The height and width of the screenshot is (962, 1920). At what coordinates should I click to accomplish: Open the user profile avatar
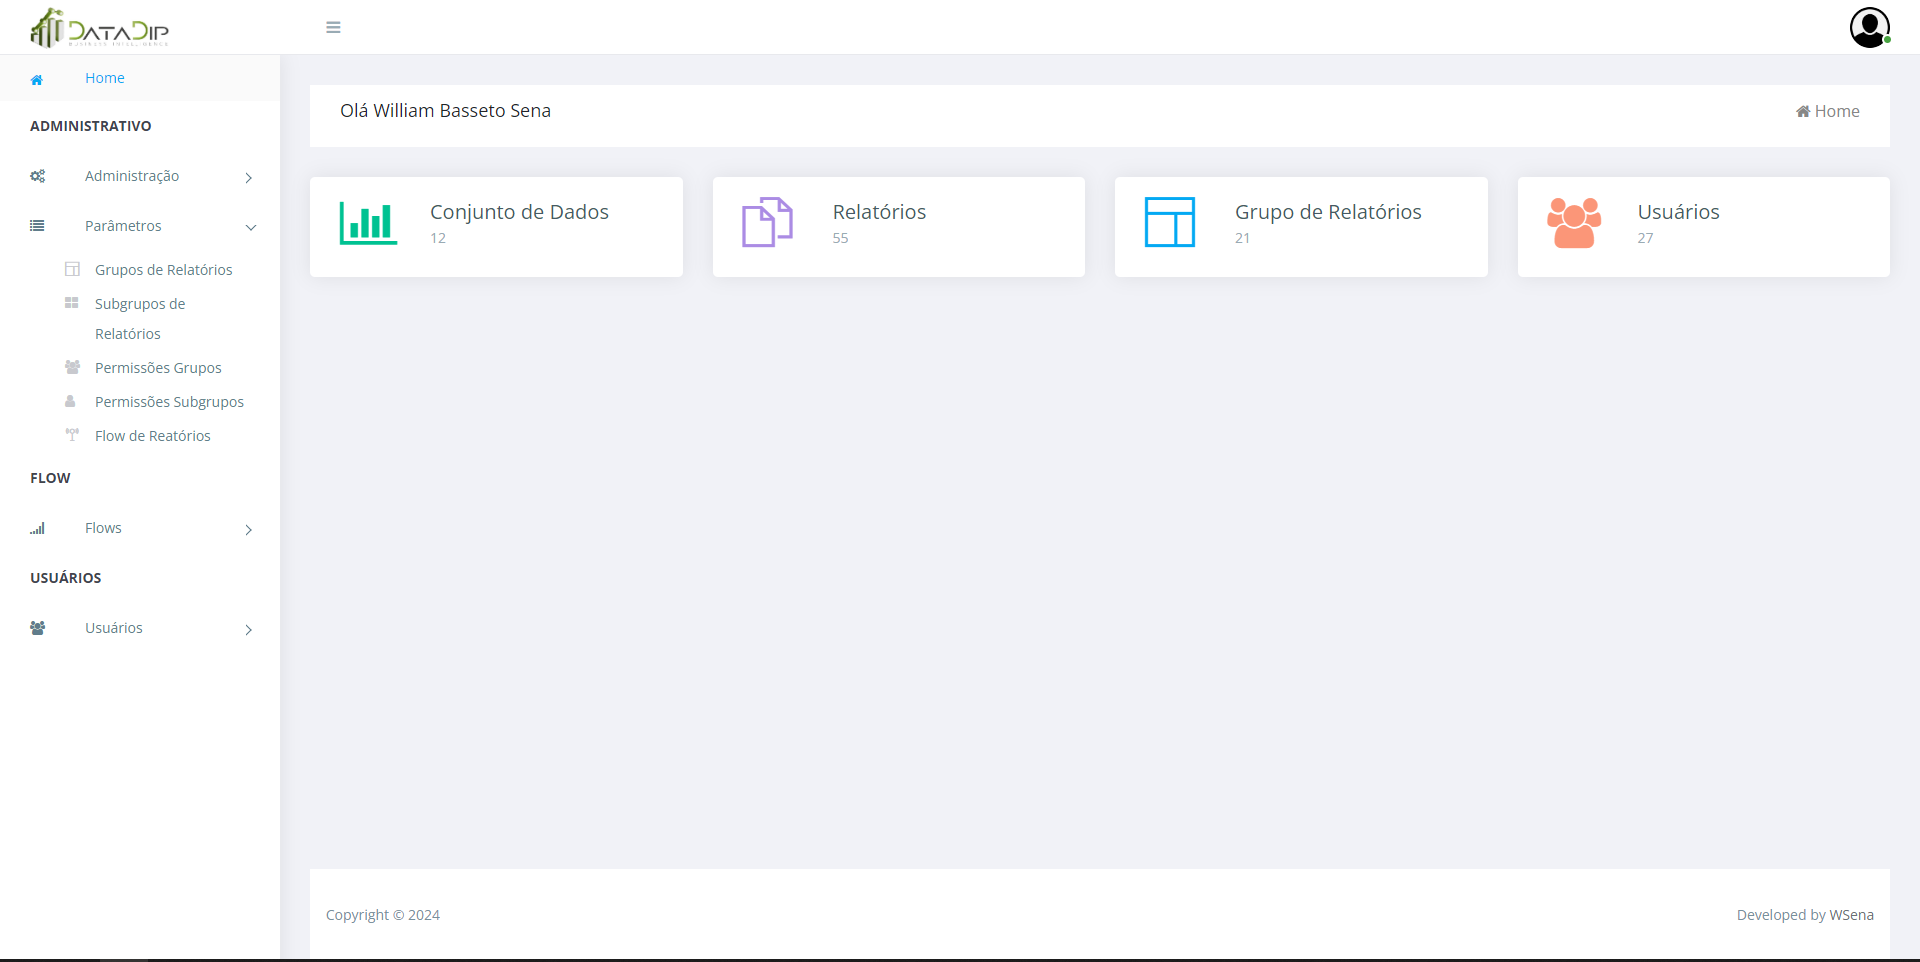[1869, 28]
